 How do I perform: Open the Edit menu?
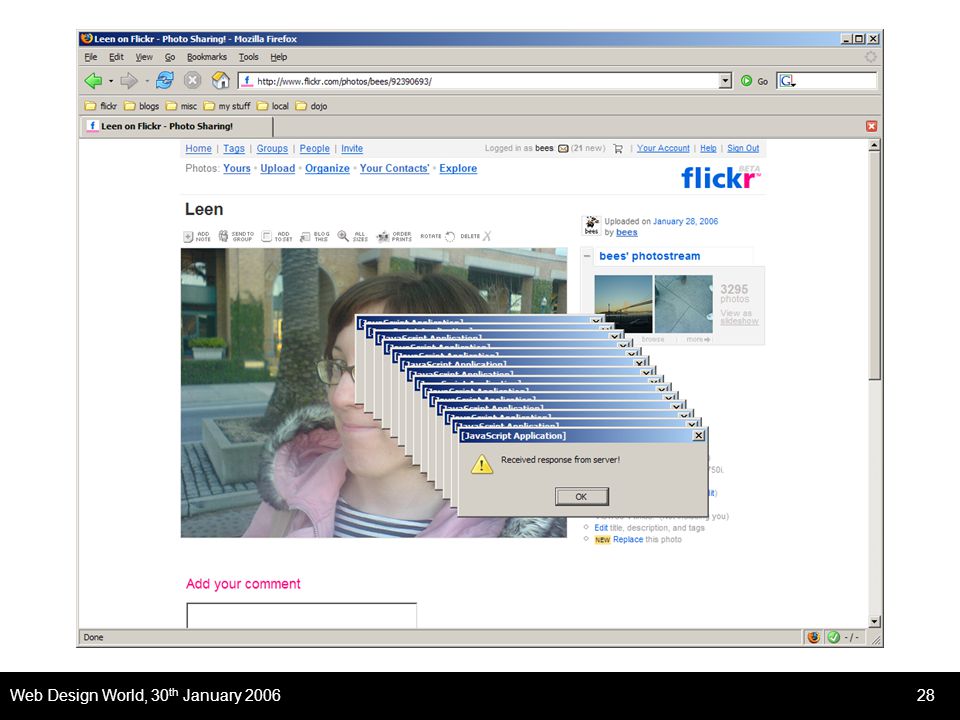point(116,57)
